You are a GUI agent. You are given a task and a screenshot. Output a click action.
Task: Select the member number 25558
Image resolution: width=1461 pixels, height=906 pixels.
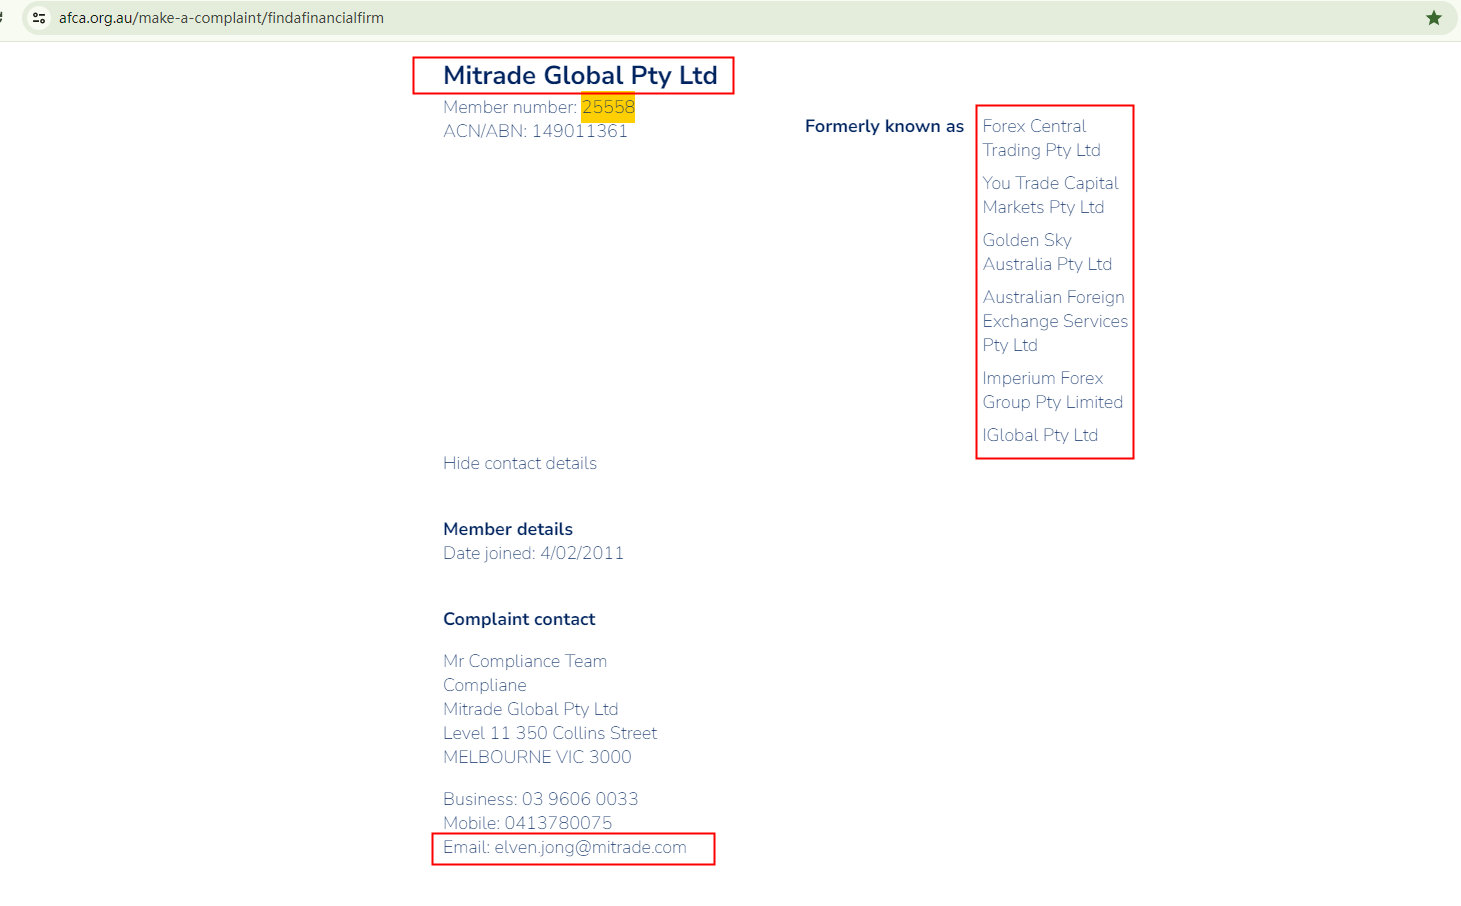coord(608,107)
